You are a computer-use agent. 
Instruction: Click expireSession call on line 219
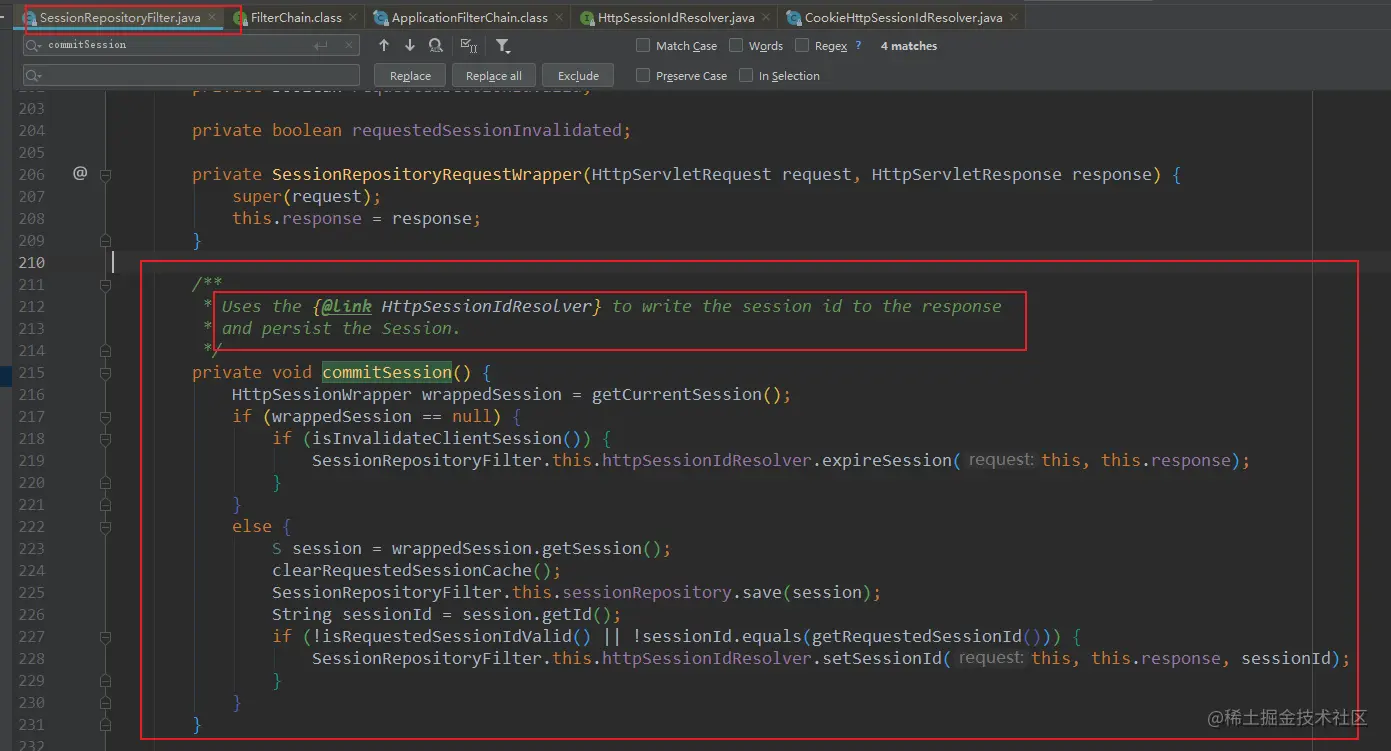coord(886,460)
